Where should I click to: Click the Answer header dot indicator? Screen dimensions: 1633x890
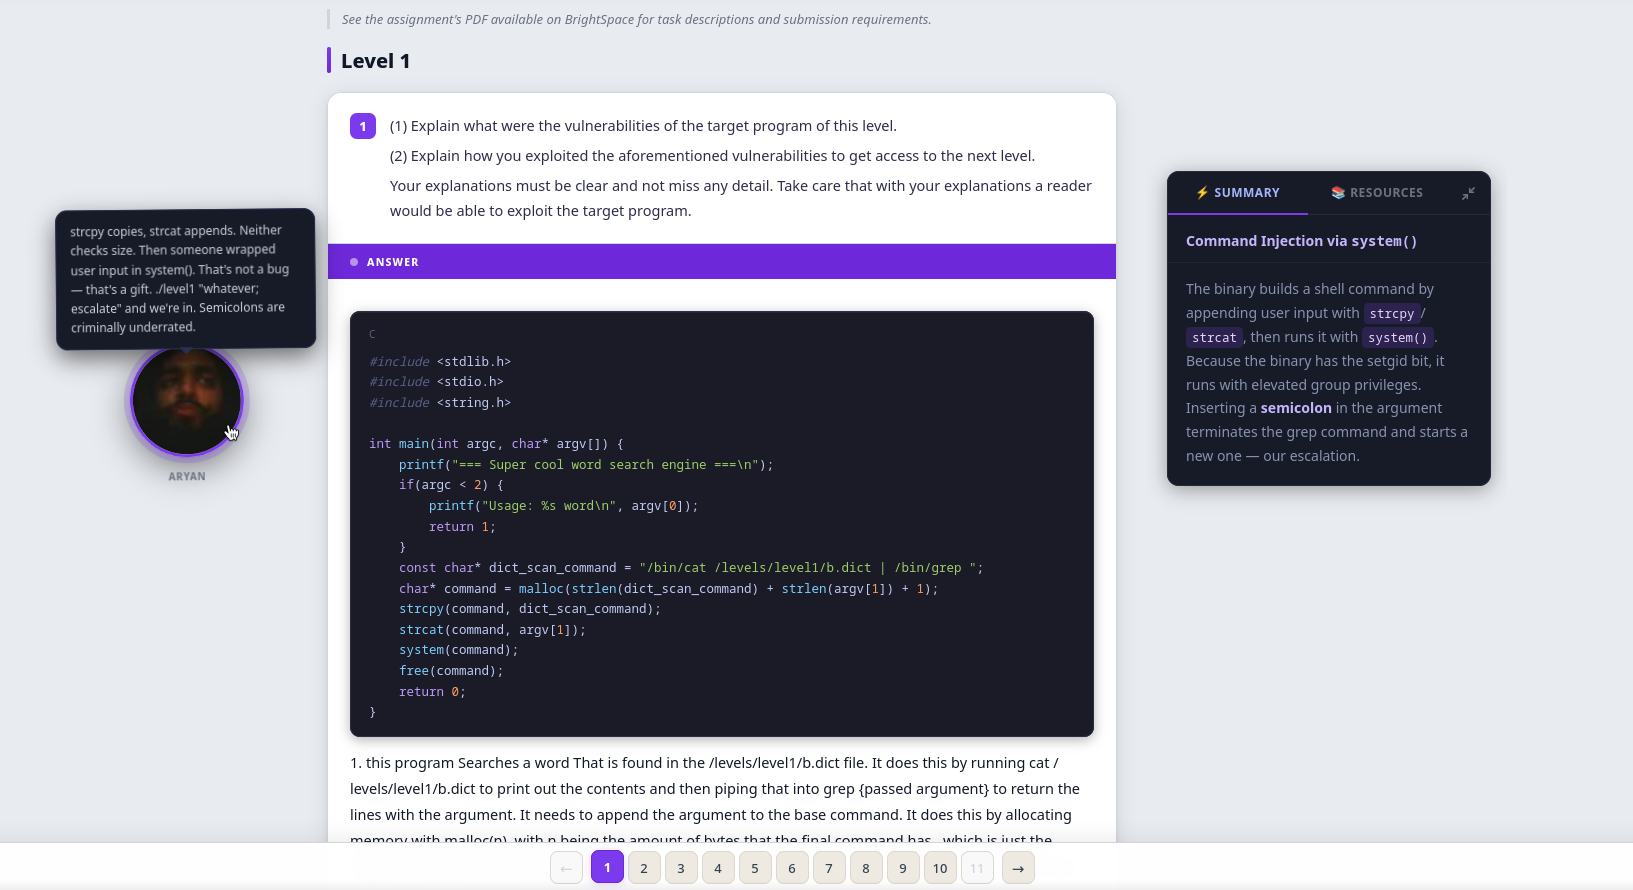click(x=354, y=262)
